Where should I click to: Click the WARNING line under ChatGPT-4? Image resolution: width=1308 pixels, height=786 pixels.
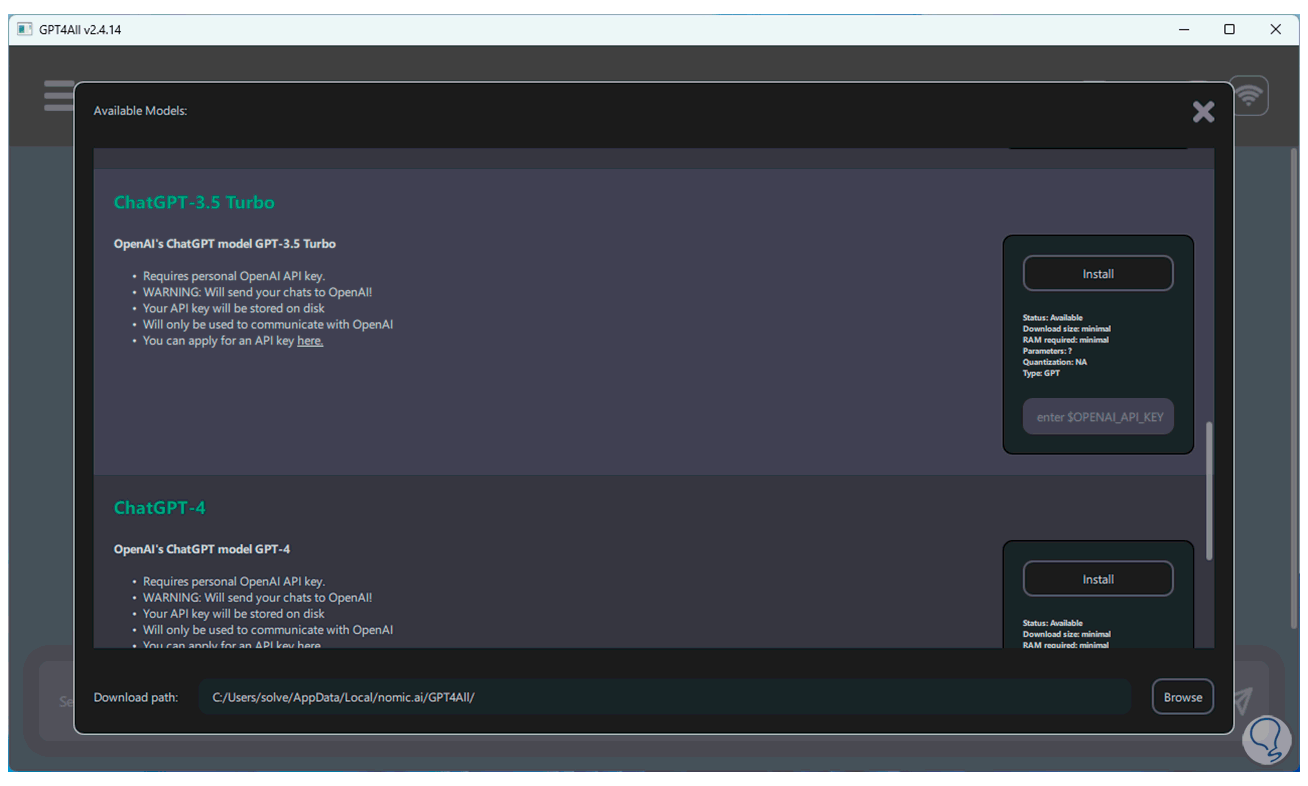[x=258, y=597]
